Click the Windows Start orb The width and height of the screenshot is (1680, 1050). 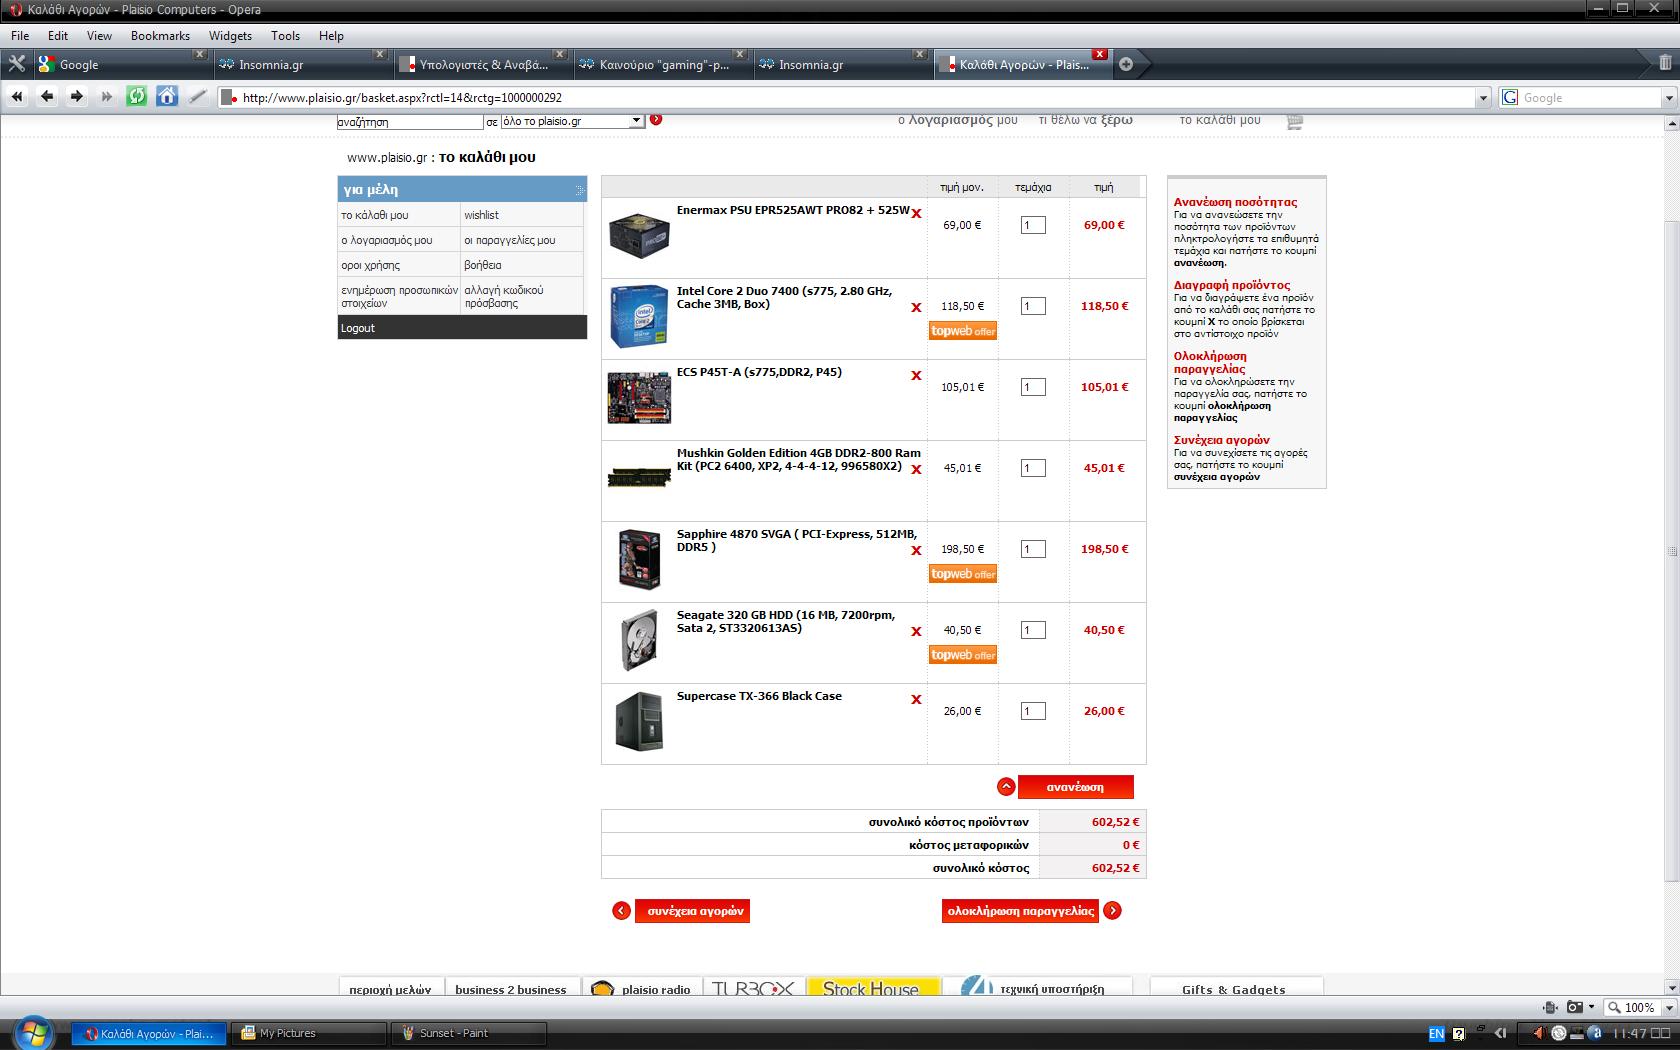click(x=33, y=1032)
